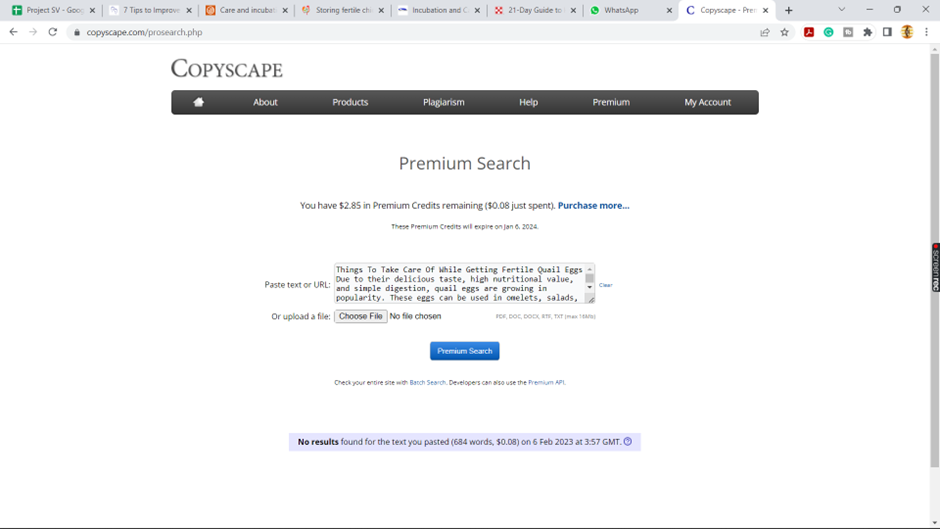Toggle the browser side panel icon
The width and height of the screenshot is (940, 529).
[887, 32]
